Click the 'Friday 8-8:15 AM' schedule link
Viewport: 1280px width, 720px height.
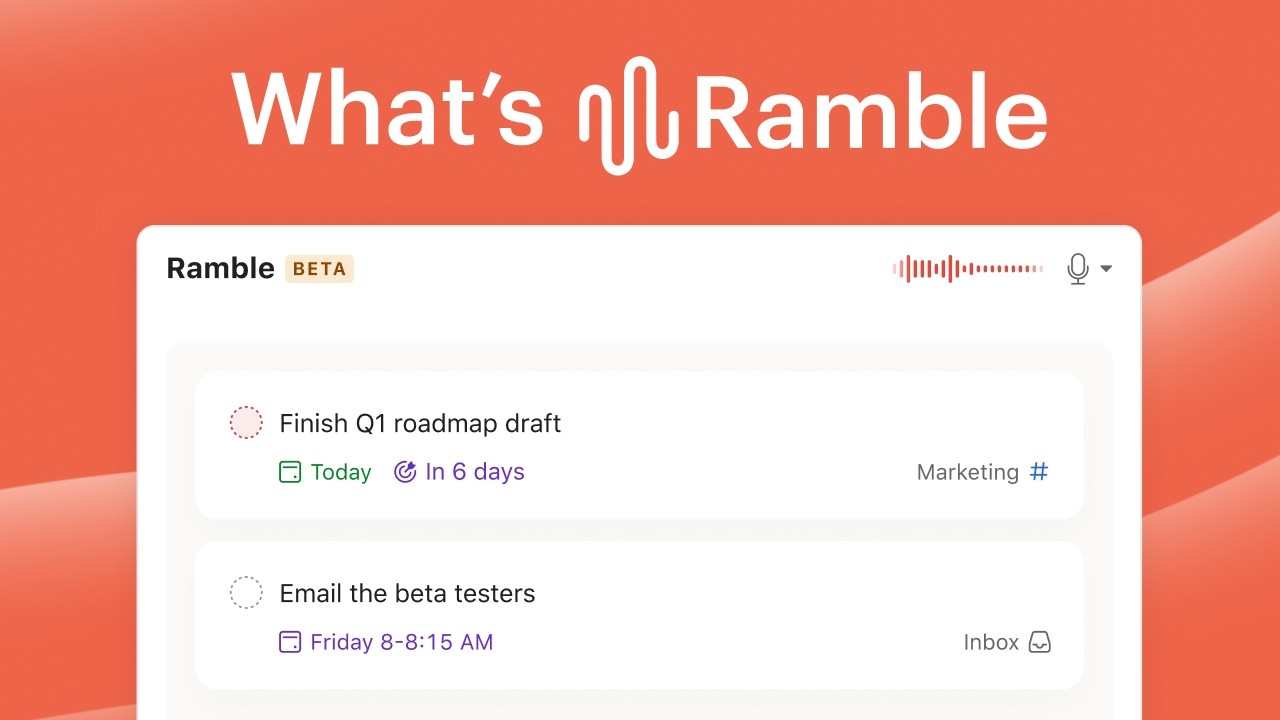pos(404,641)
